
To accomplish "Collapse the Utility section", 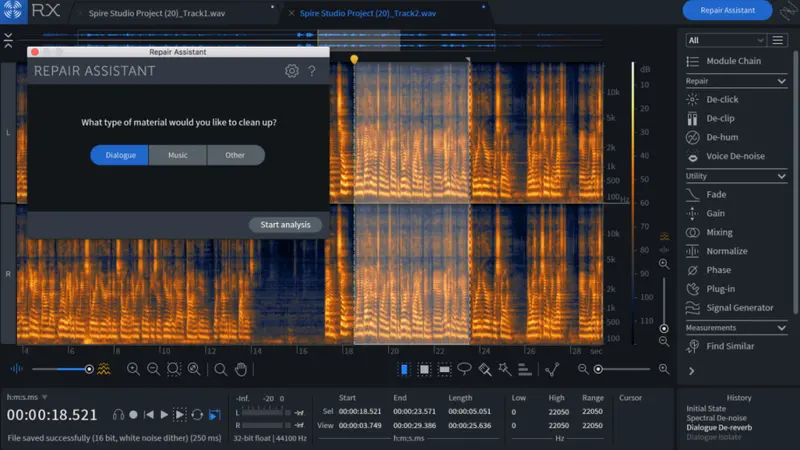I will coord(781,176).
